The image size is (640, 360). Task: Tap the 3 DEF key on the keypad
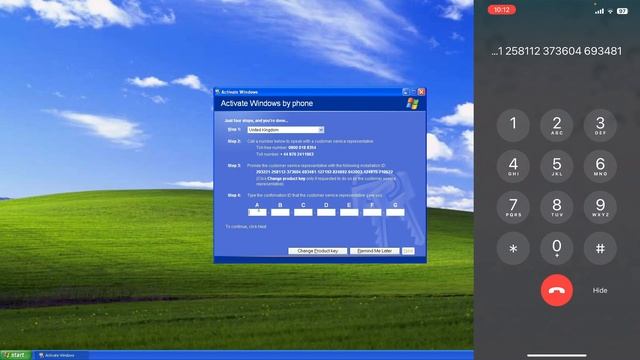(600, 125)
